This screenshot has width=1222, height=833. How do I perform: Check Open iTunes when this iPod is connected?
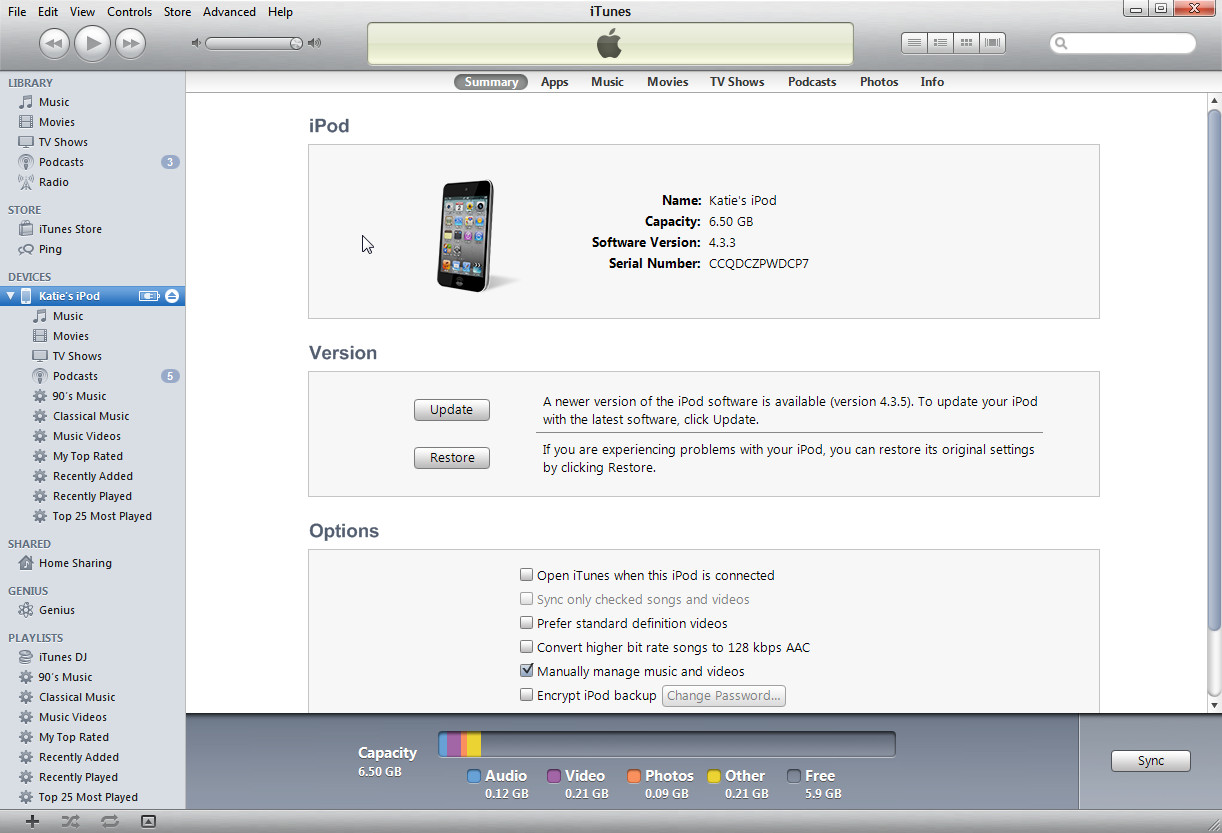tap(527, 574)
